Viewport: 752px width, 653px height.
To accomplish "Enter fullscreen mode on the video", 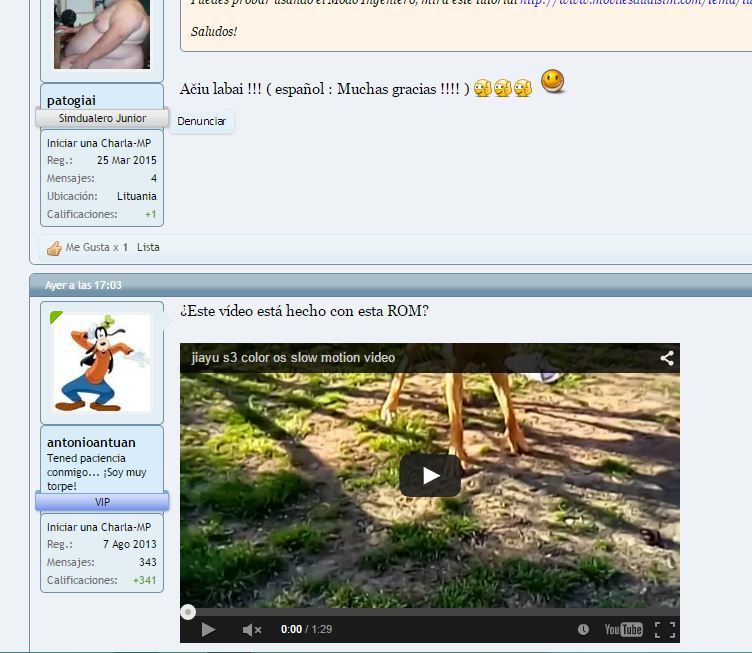I will (x=665, y=630).
